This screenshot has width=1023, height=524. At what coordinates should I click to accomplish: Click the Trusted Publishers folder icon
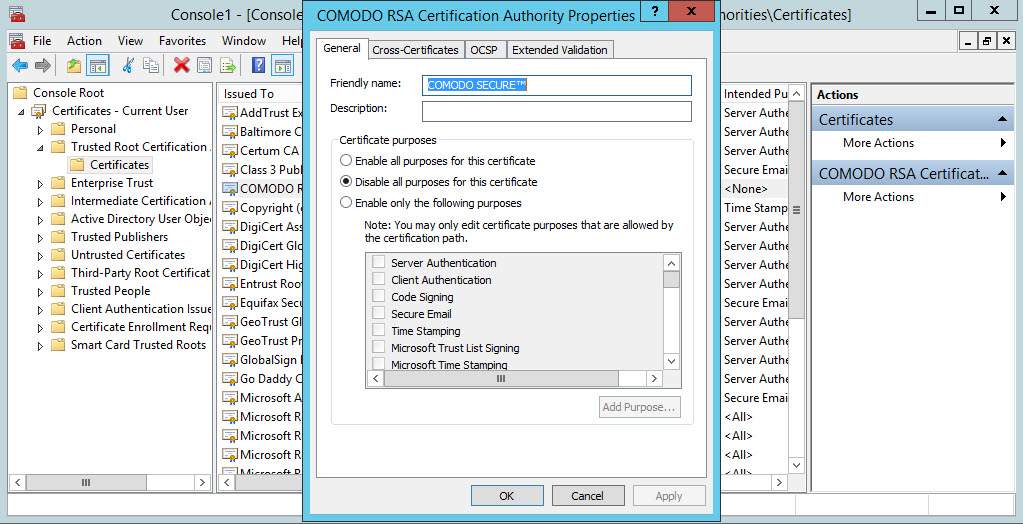coord(58,237)
